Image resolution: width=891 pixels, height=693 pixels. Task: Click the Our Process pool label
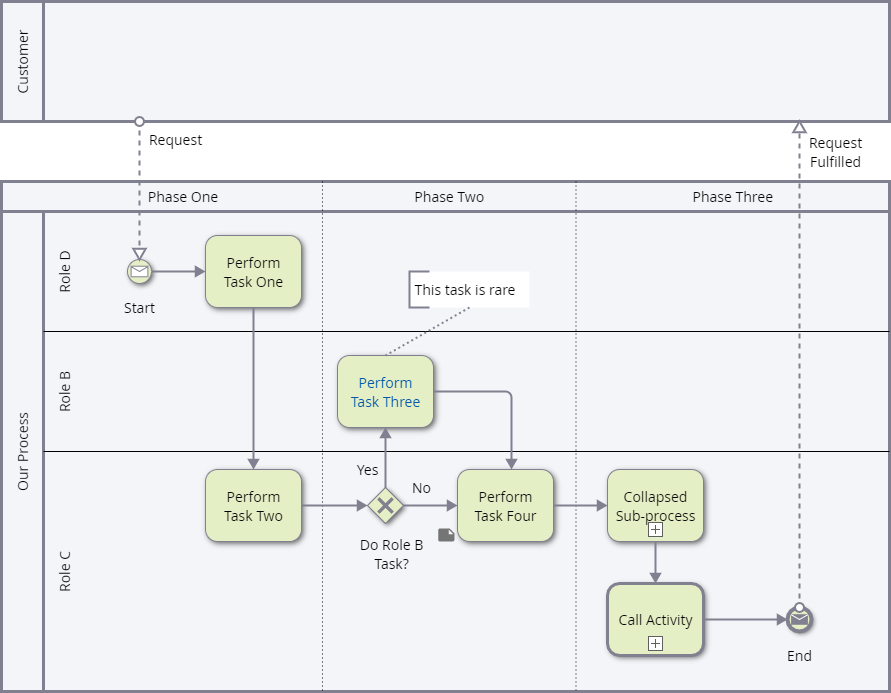pos(23,451)
